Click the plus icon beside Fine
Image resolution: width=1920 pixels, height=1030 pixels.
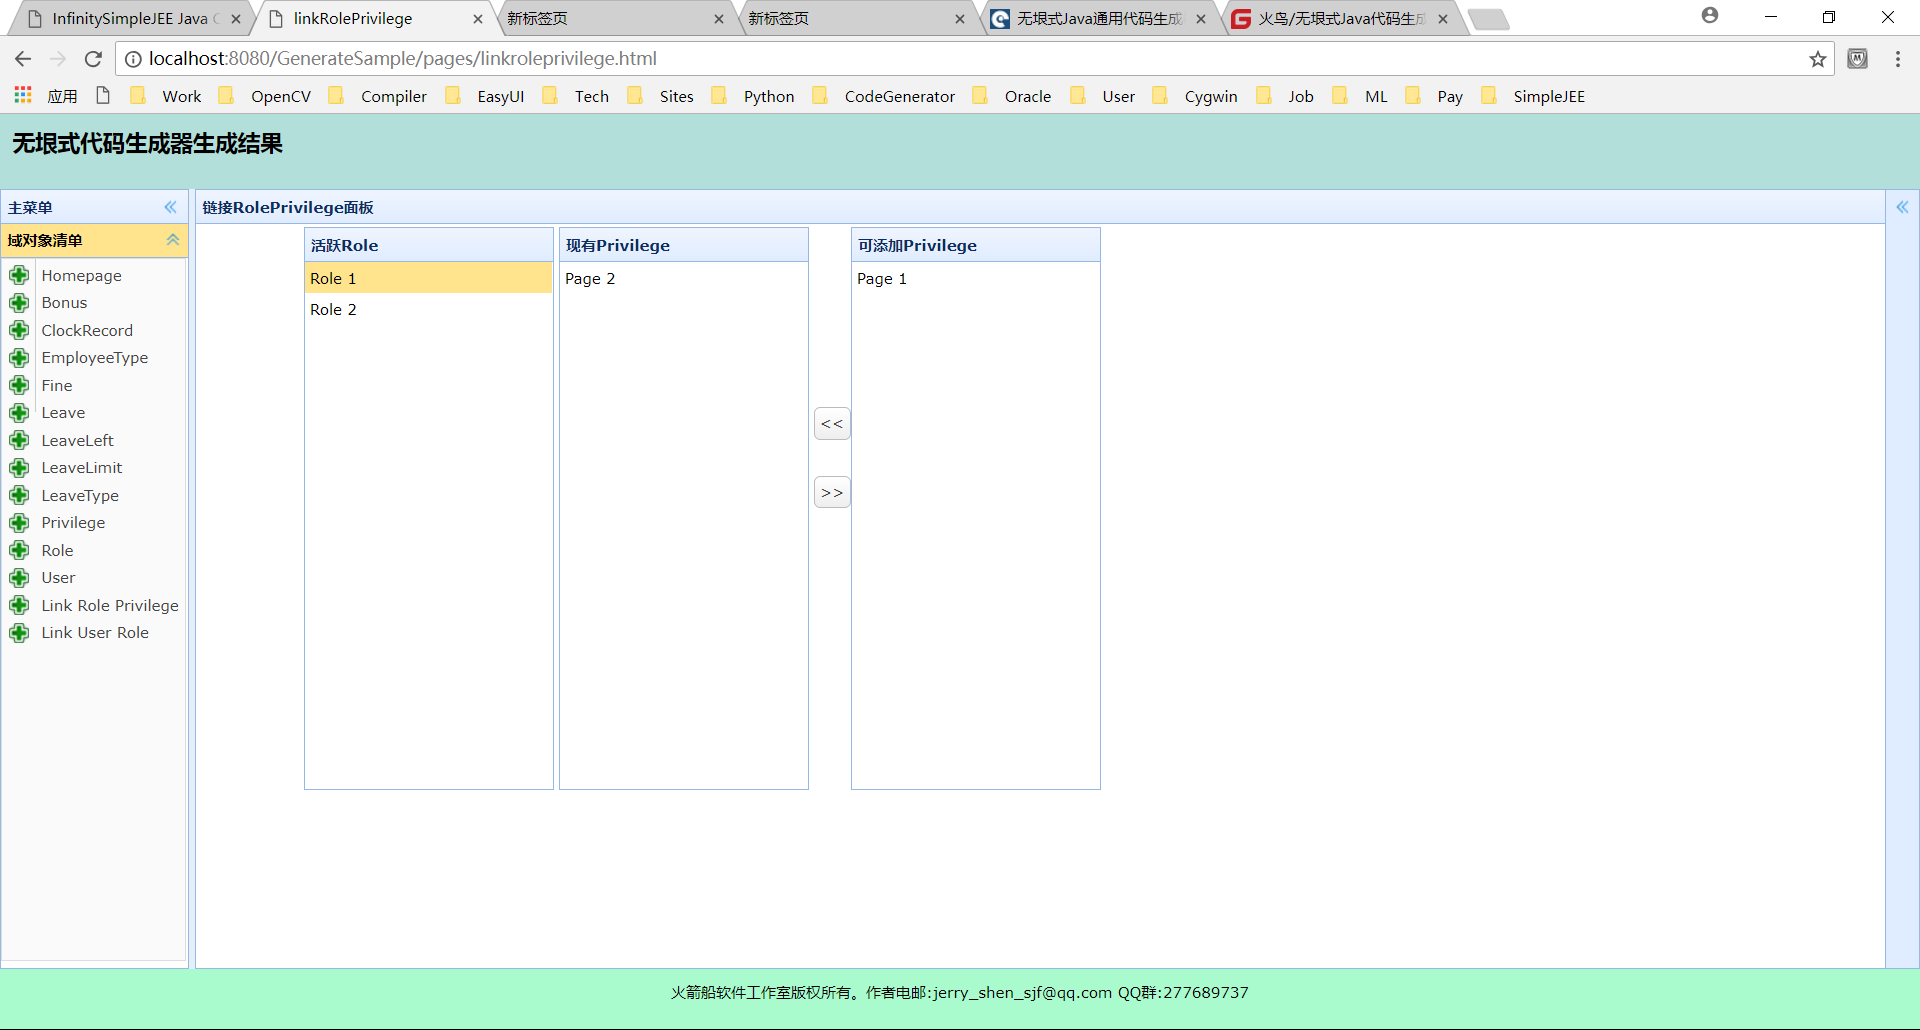(19, 385)
